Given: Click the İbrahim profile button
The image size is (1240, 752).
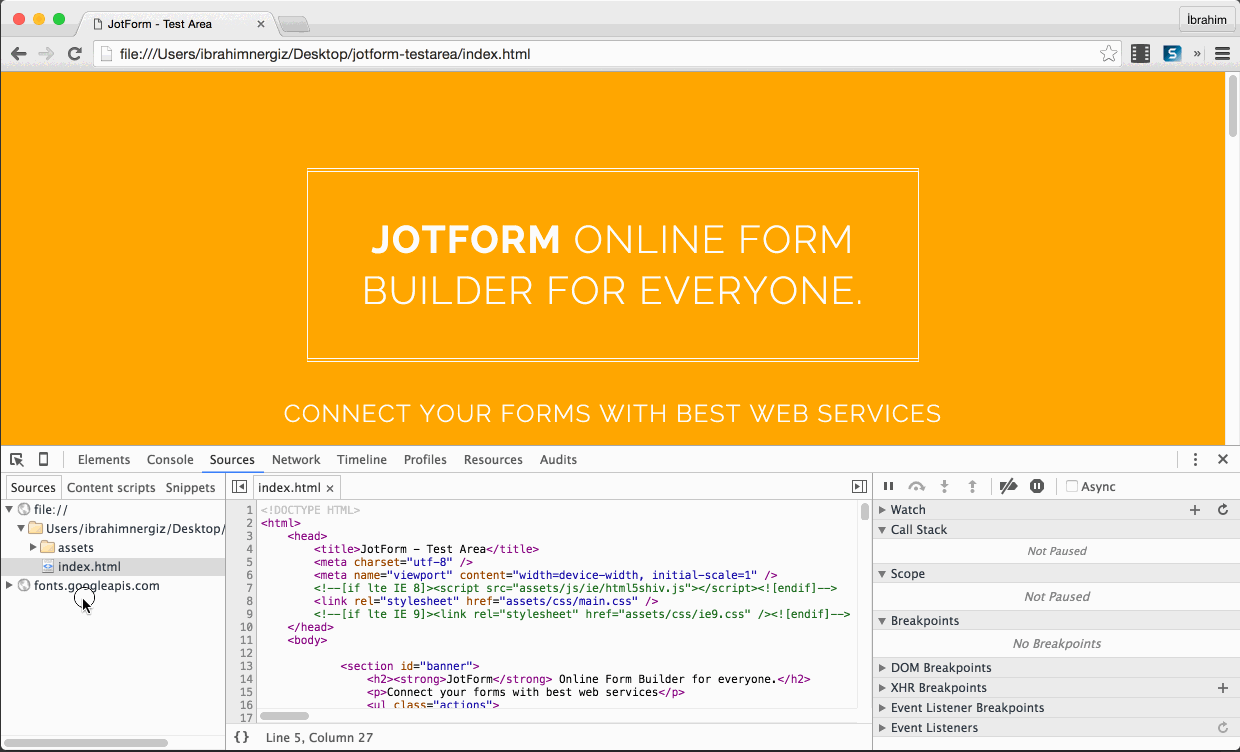Looking at the screenshot, I should pos(1206,20).
